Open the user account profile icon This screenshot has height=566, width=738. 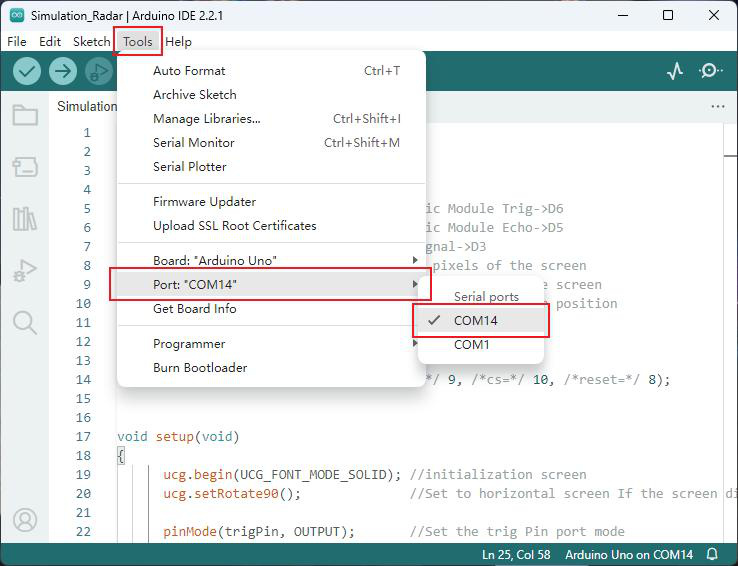(25, 520)
